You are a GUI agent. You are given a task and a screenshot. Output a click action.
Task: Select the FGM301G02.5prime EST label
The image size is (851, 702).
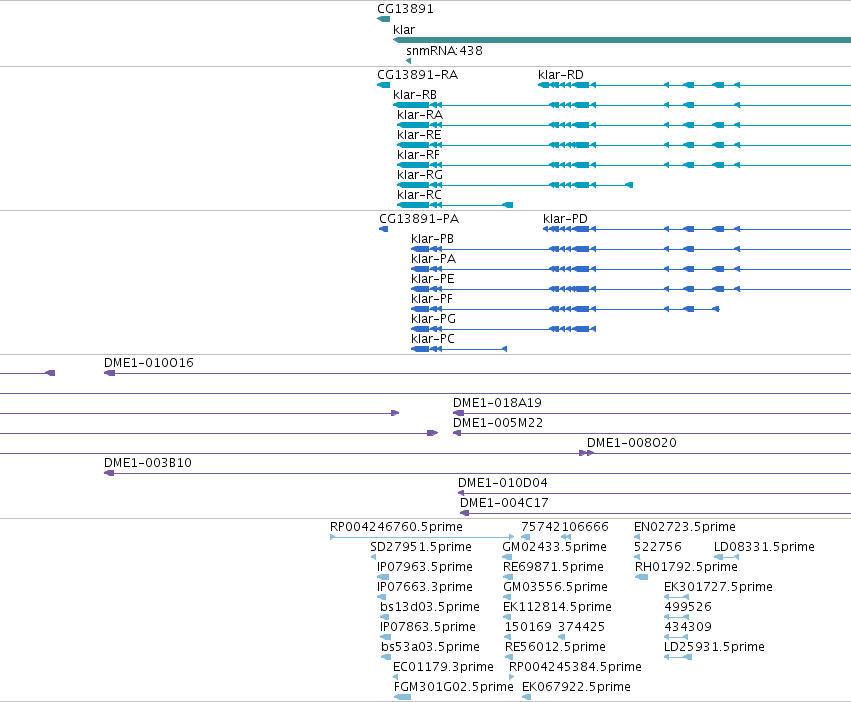453,687
